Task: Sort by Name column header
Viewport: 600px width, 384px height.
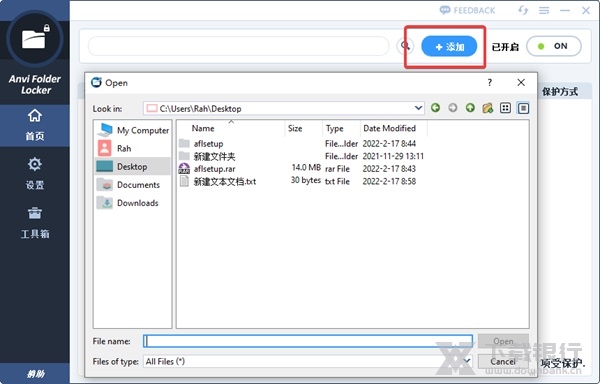Action: [x=231, y=129]
